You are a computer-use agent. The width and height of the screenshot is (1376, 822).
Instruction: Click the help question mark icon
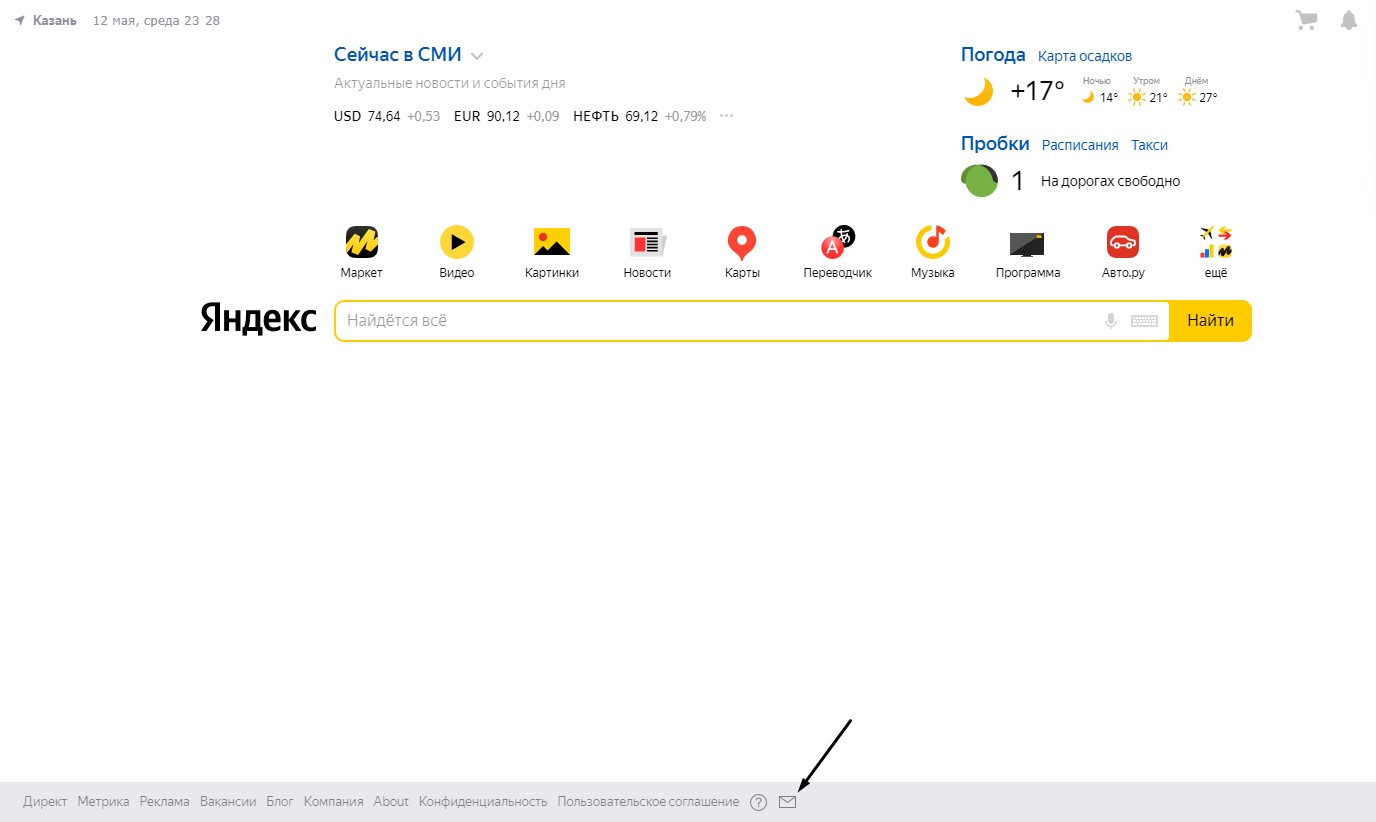click(758, 802)
